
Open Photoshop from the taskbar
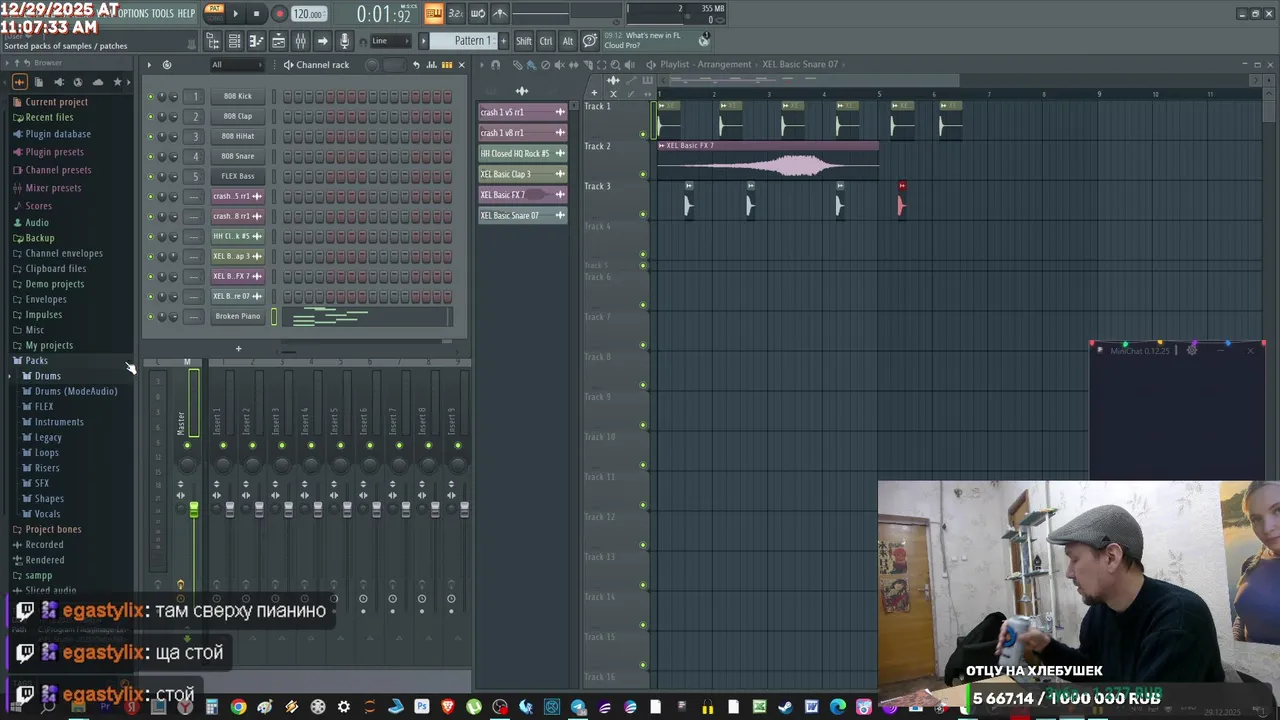click(x=422, y=707)
